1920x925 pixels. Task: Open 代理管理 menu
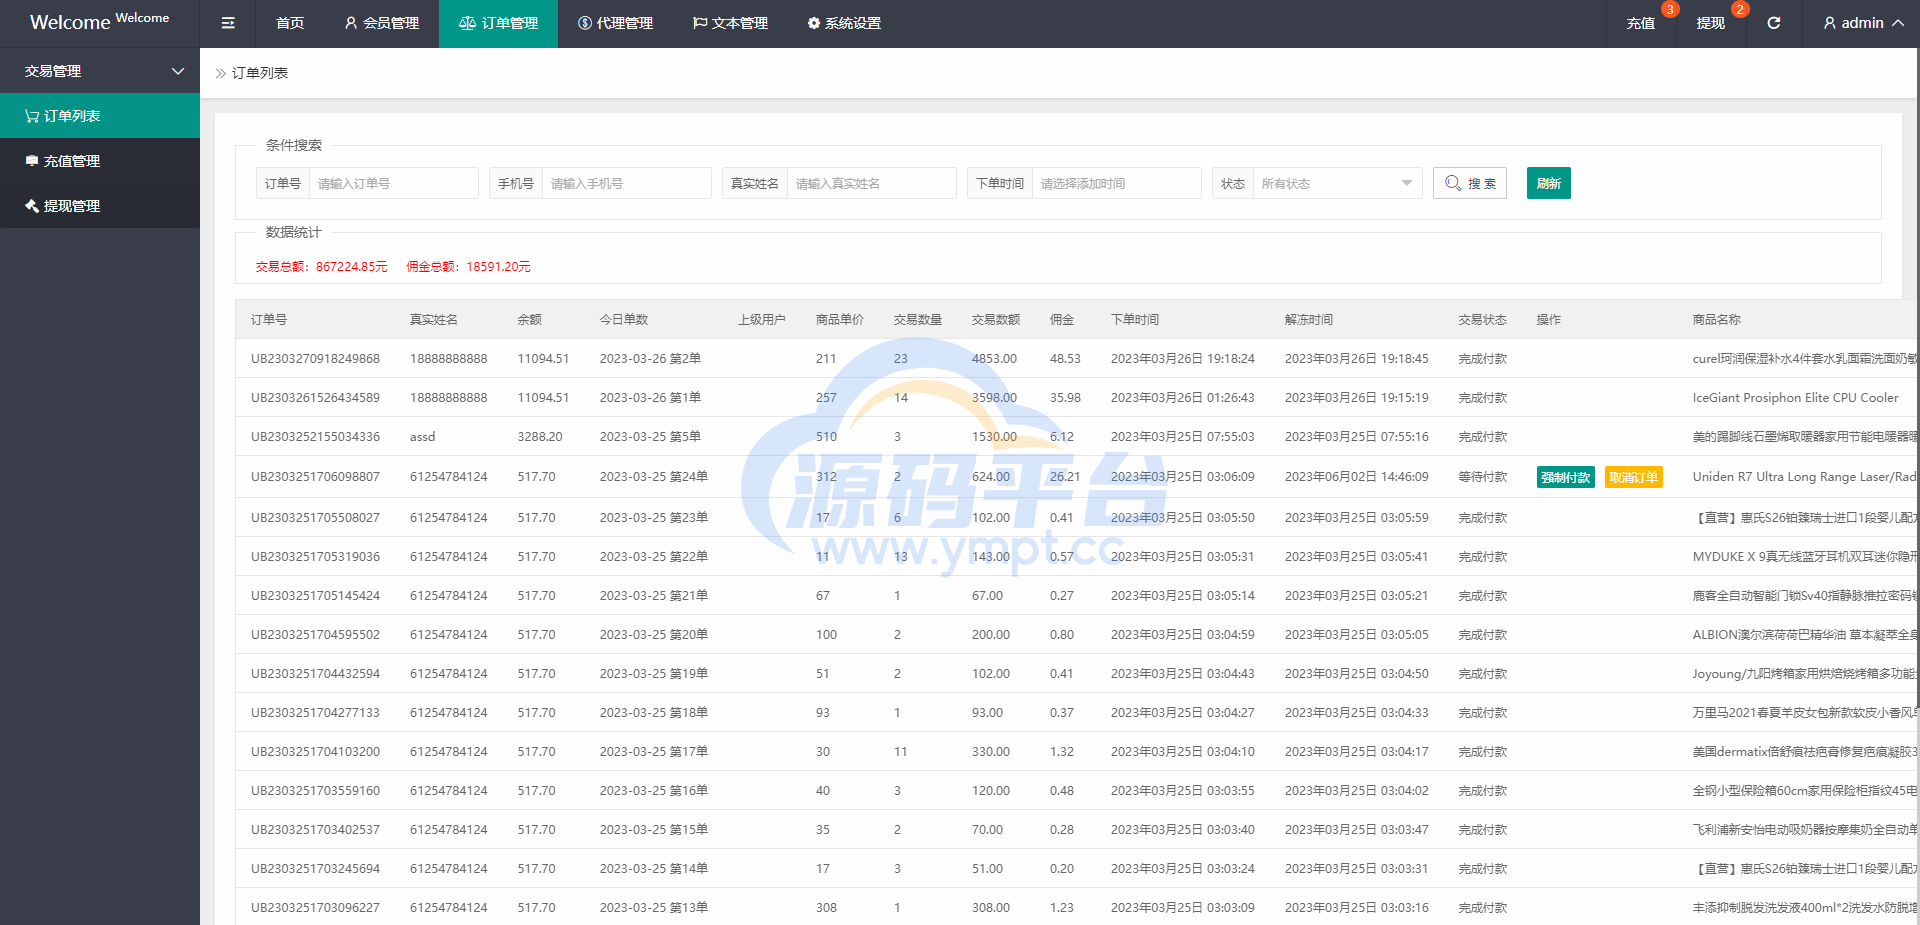pyautogui.click(x=615, y=23)
